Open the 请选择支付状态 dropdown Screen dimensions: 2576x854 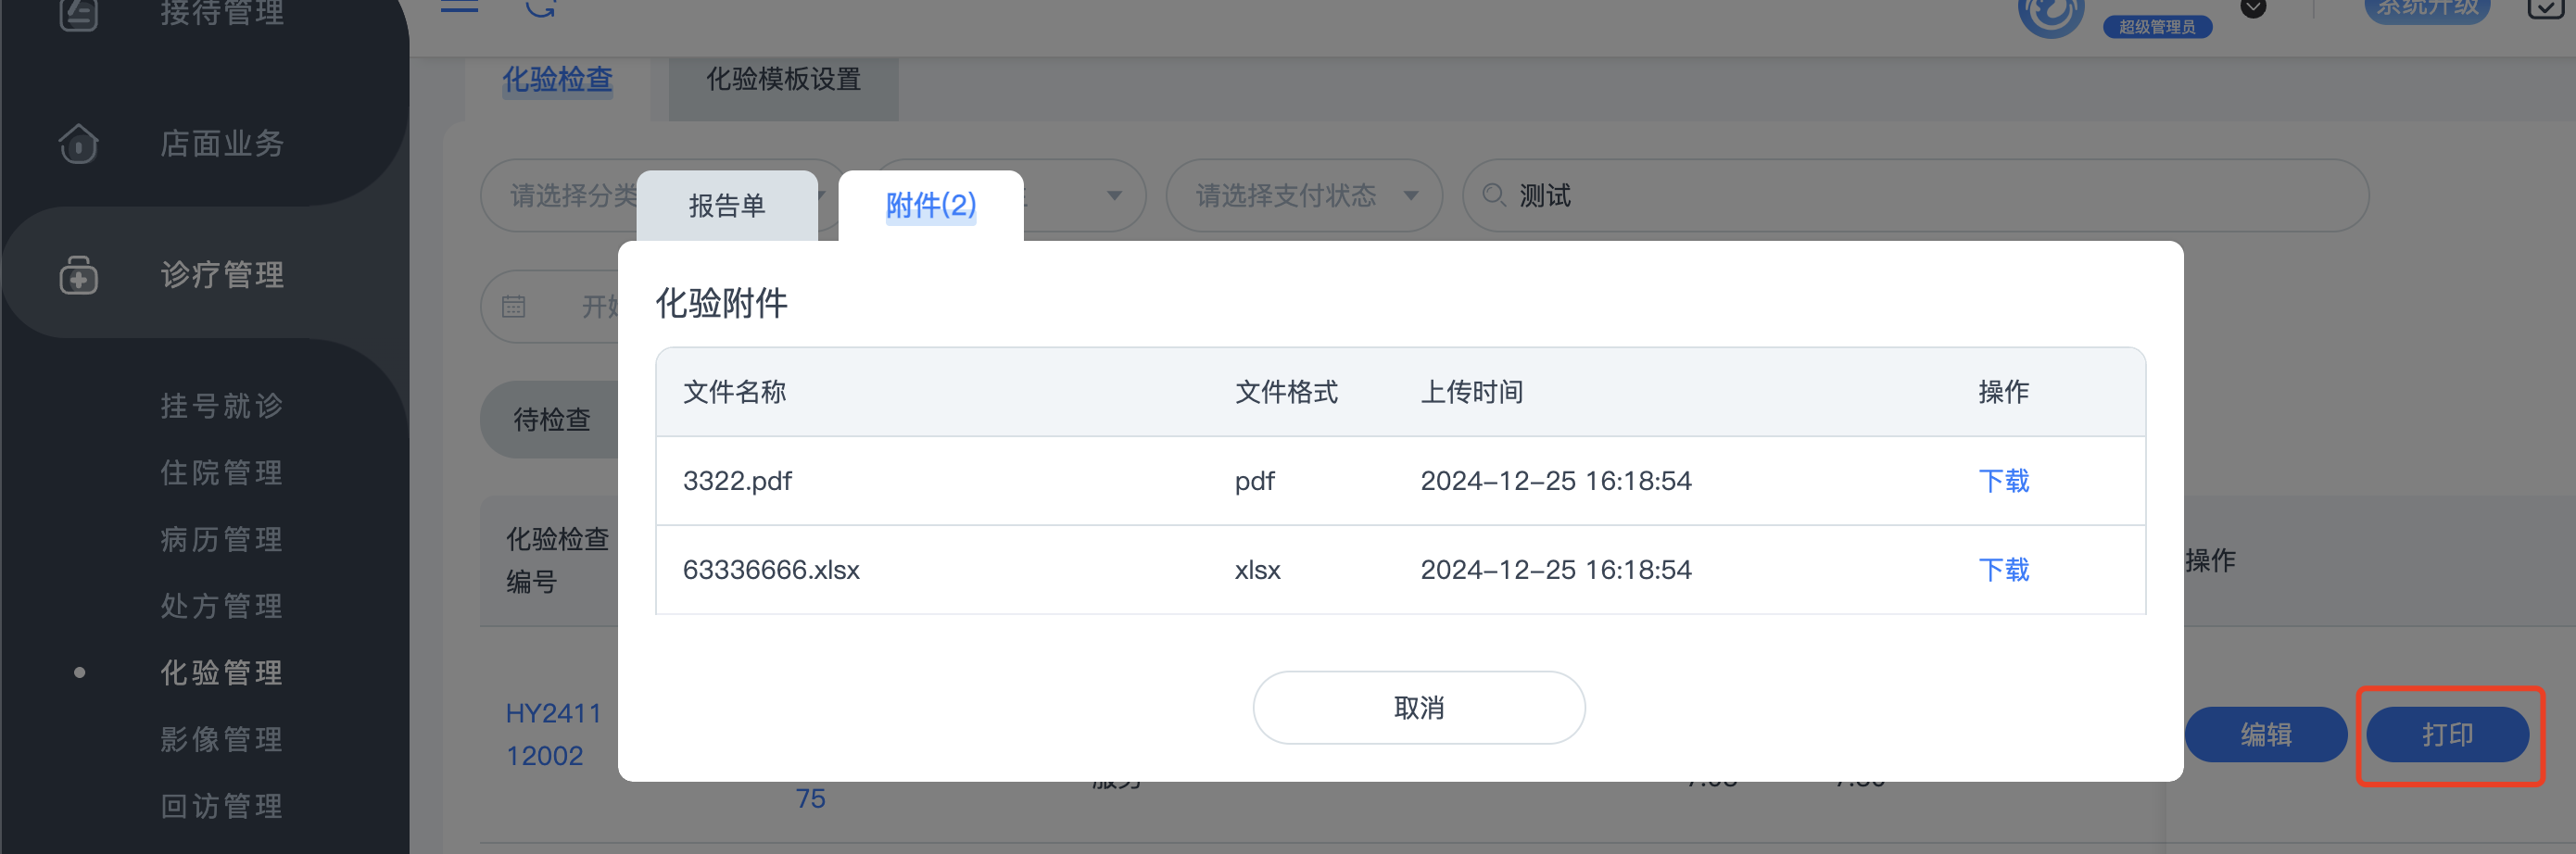[1304, 196]
